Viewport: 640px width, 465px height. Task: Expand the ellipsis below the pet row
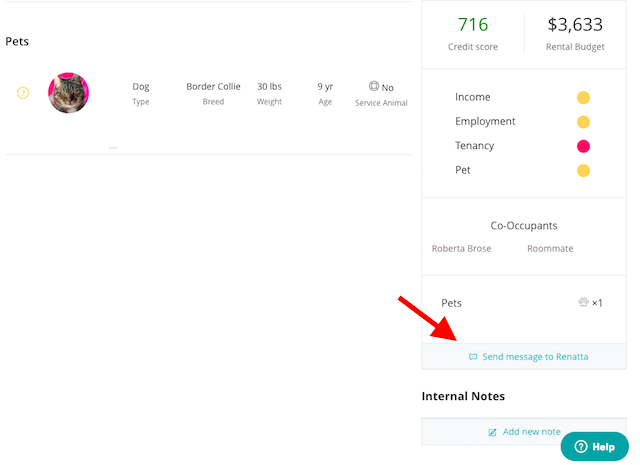pyautogui.click(x=113, y=147)
